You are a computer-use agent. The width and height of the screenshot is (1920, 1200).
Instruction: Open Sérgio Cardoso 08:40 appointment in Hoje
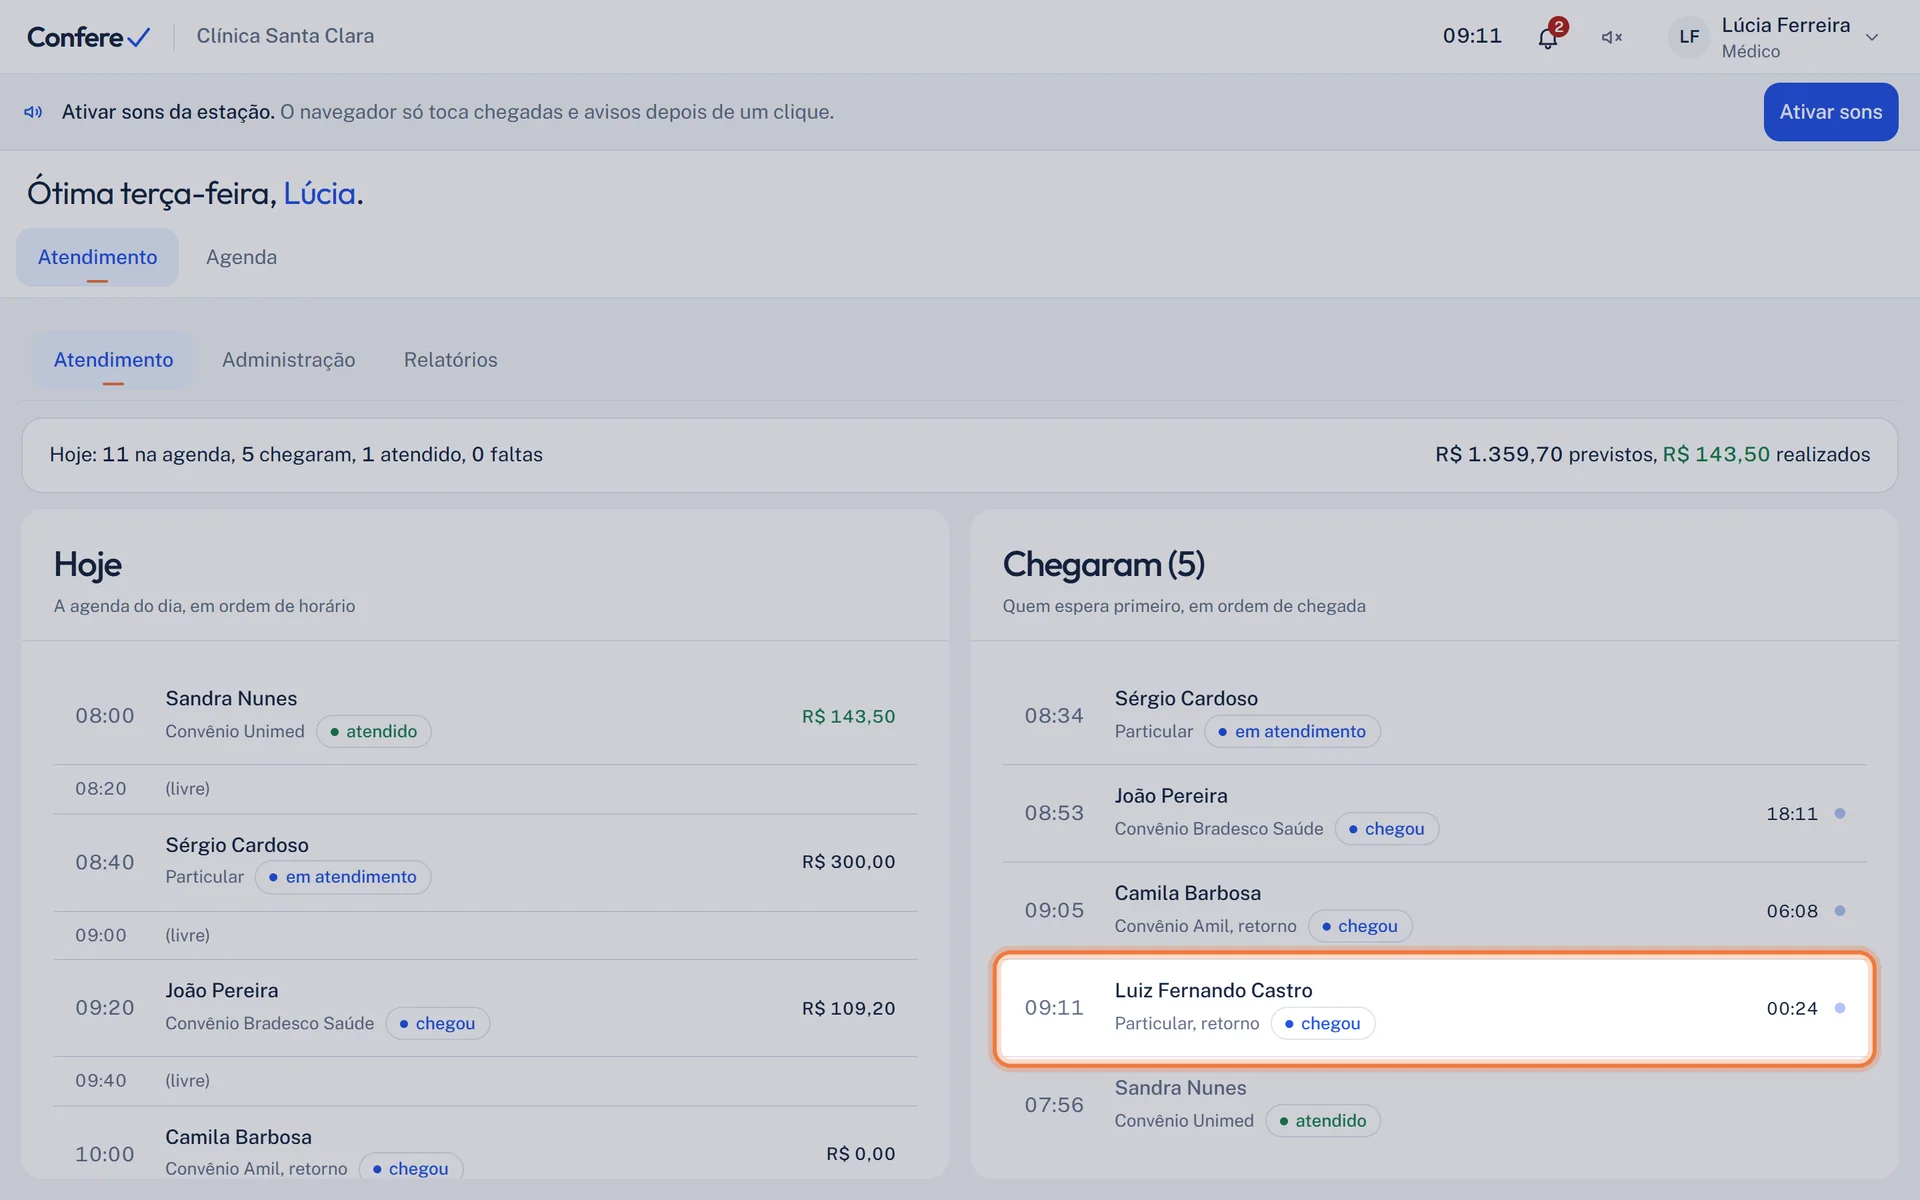[x=485, y=862]
